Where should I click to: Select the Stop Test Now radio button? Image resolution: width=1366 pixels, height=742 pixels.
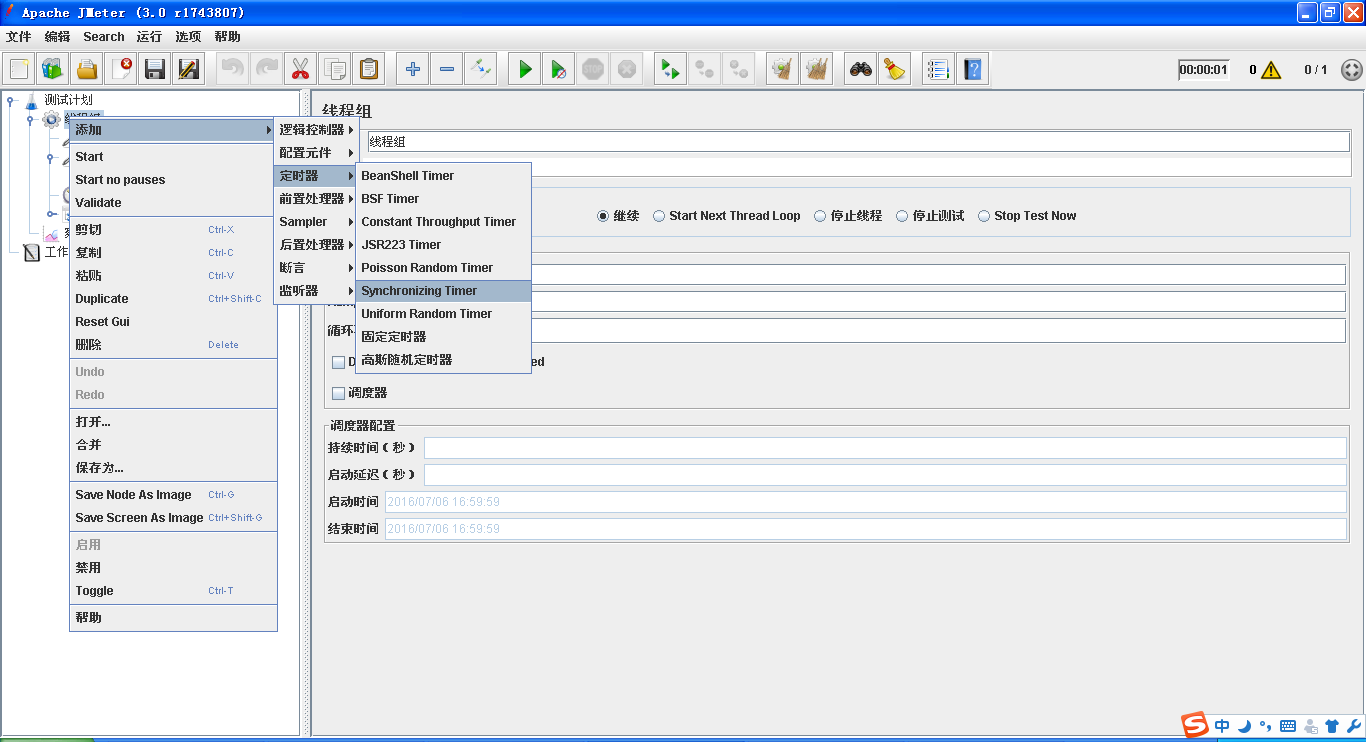click(984, 216)
